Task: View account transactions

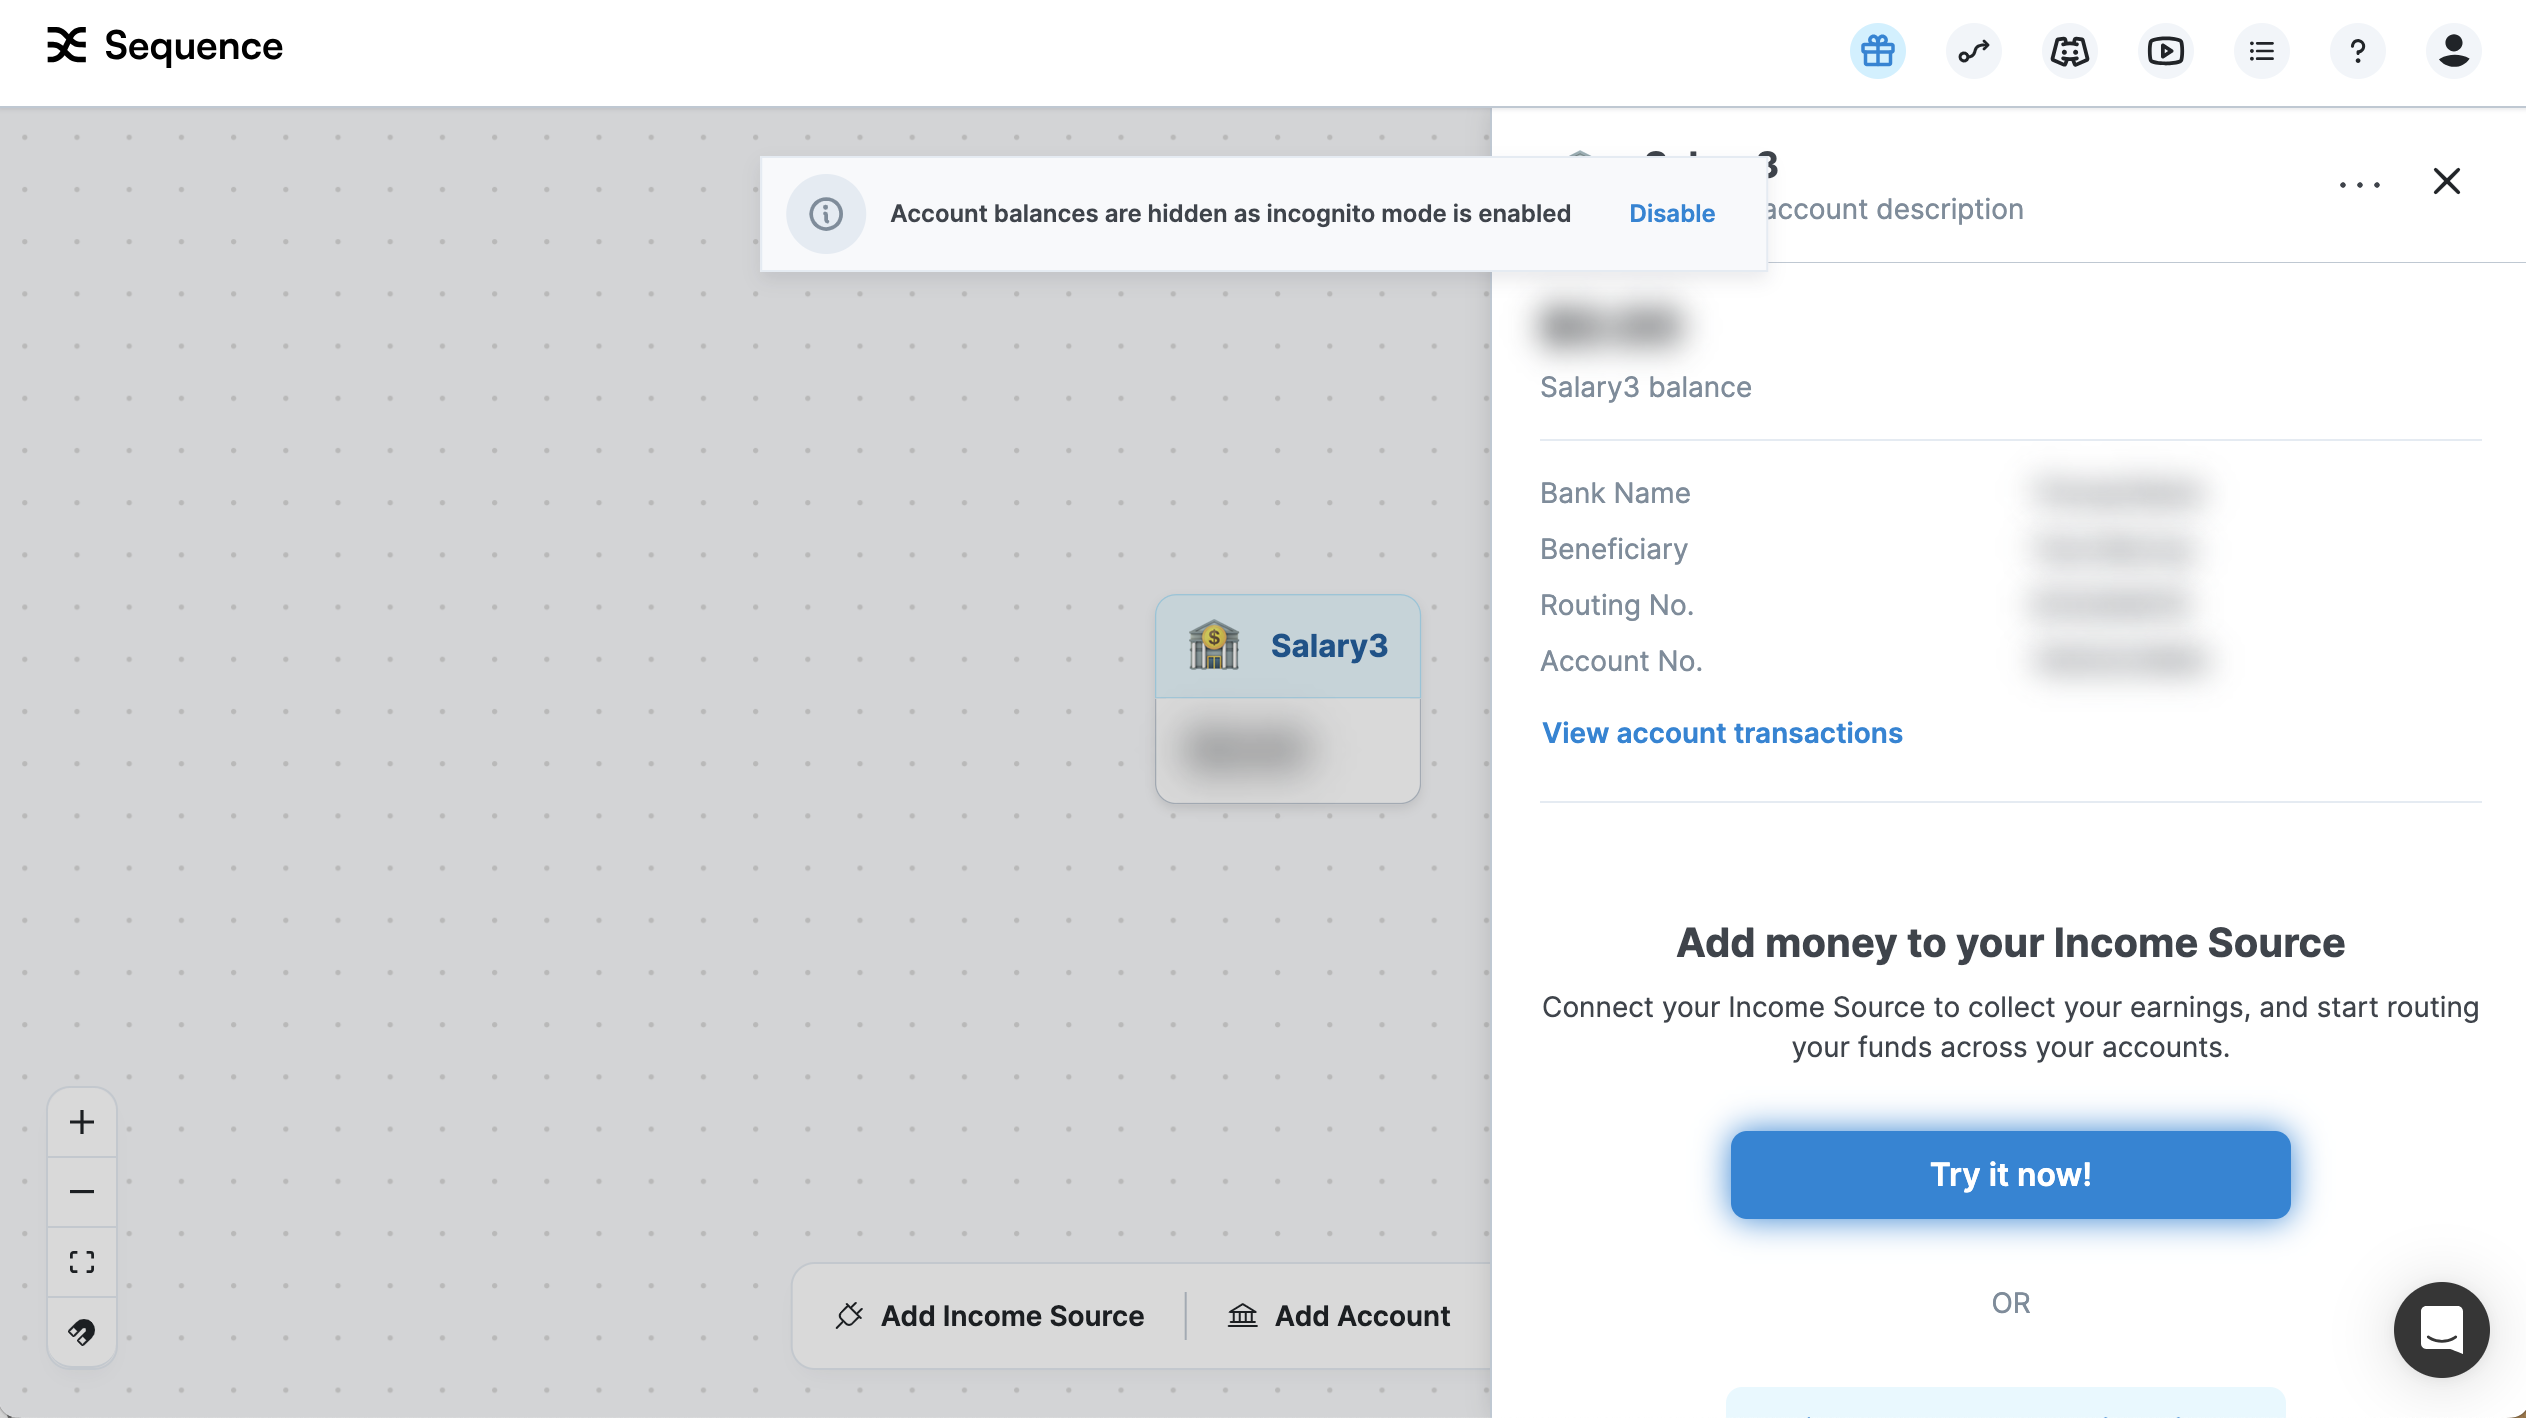Action: [1722, 733]
